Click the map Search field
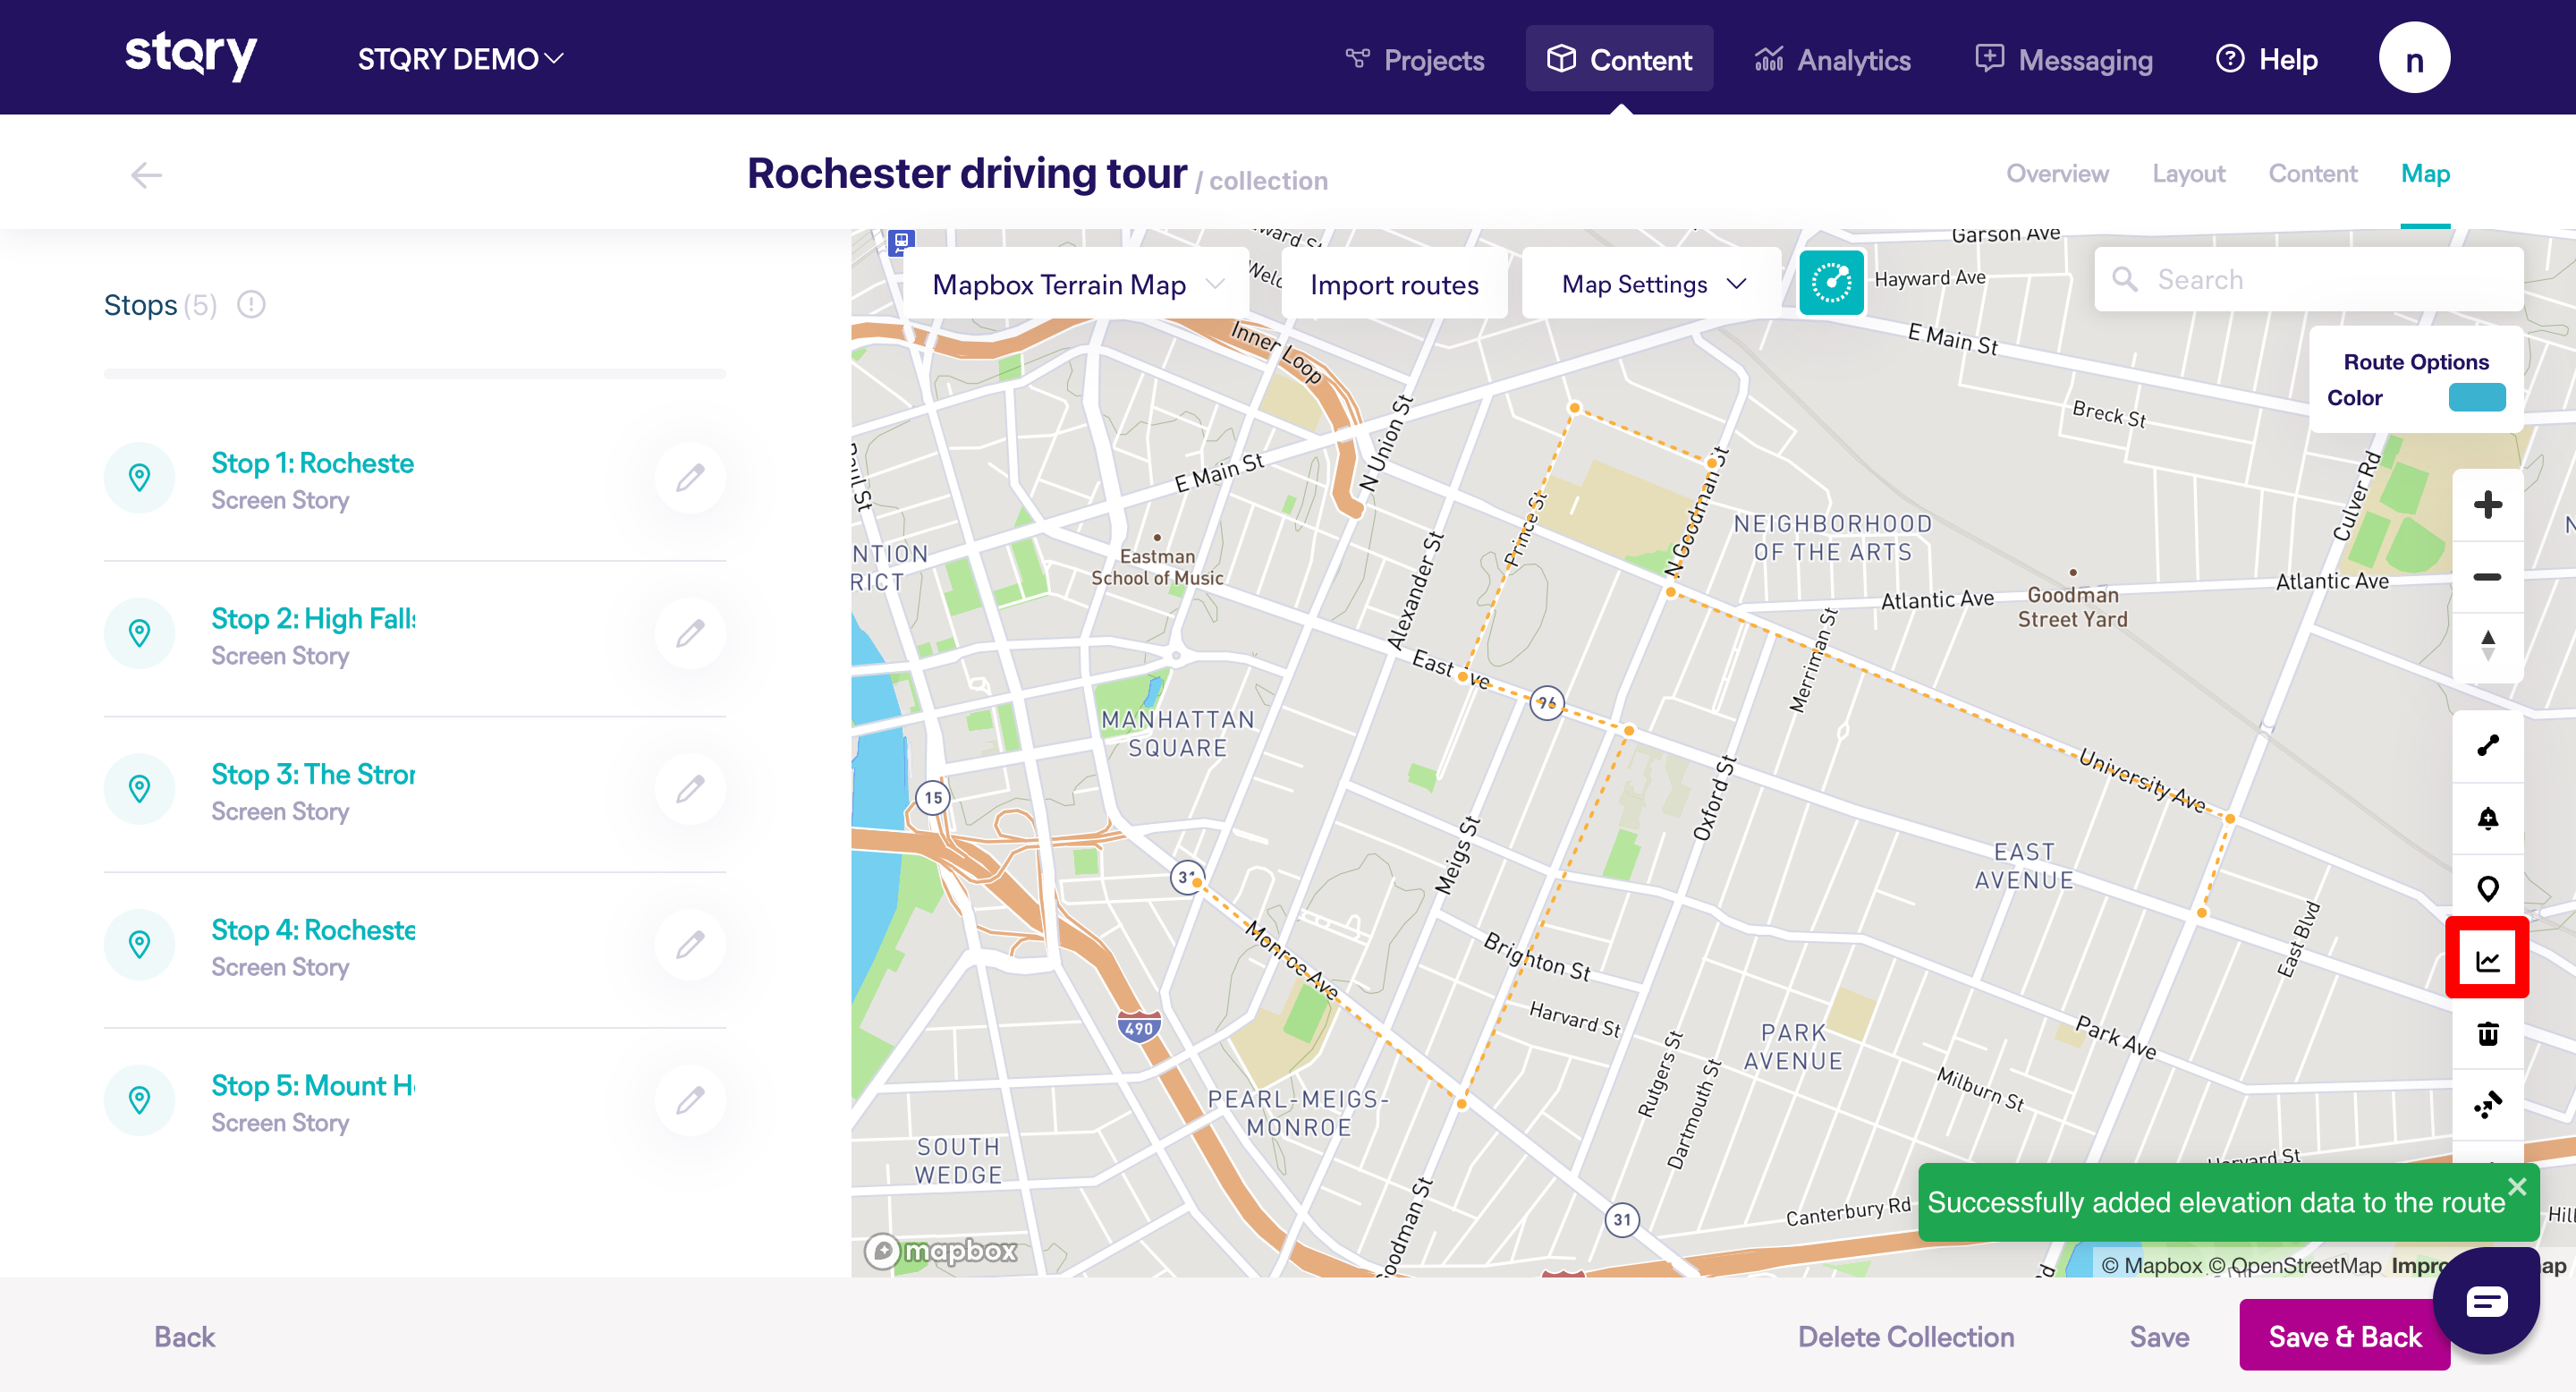The image size is (2576, 1392). coord(2320,280)
